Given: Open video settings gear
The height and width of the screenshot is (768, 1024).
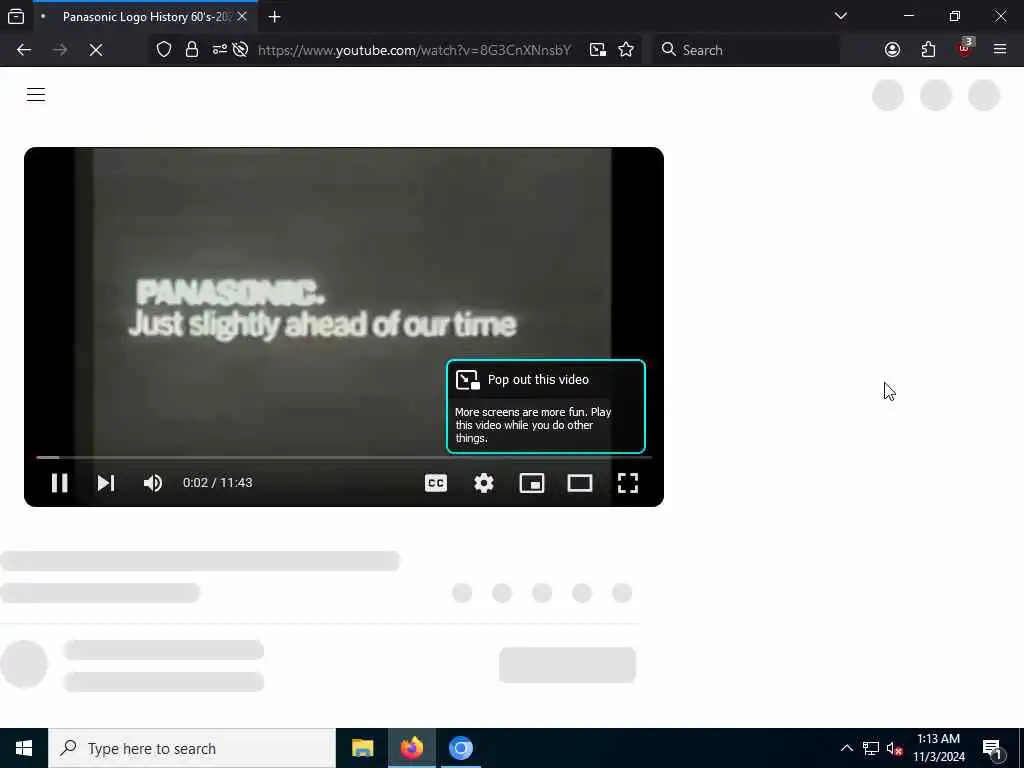Looking at the screenshot, I should [x=484, y=483].
